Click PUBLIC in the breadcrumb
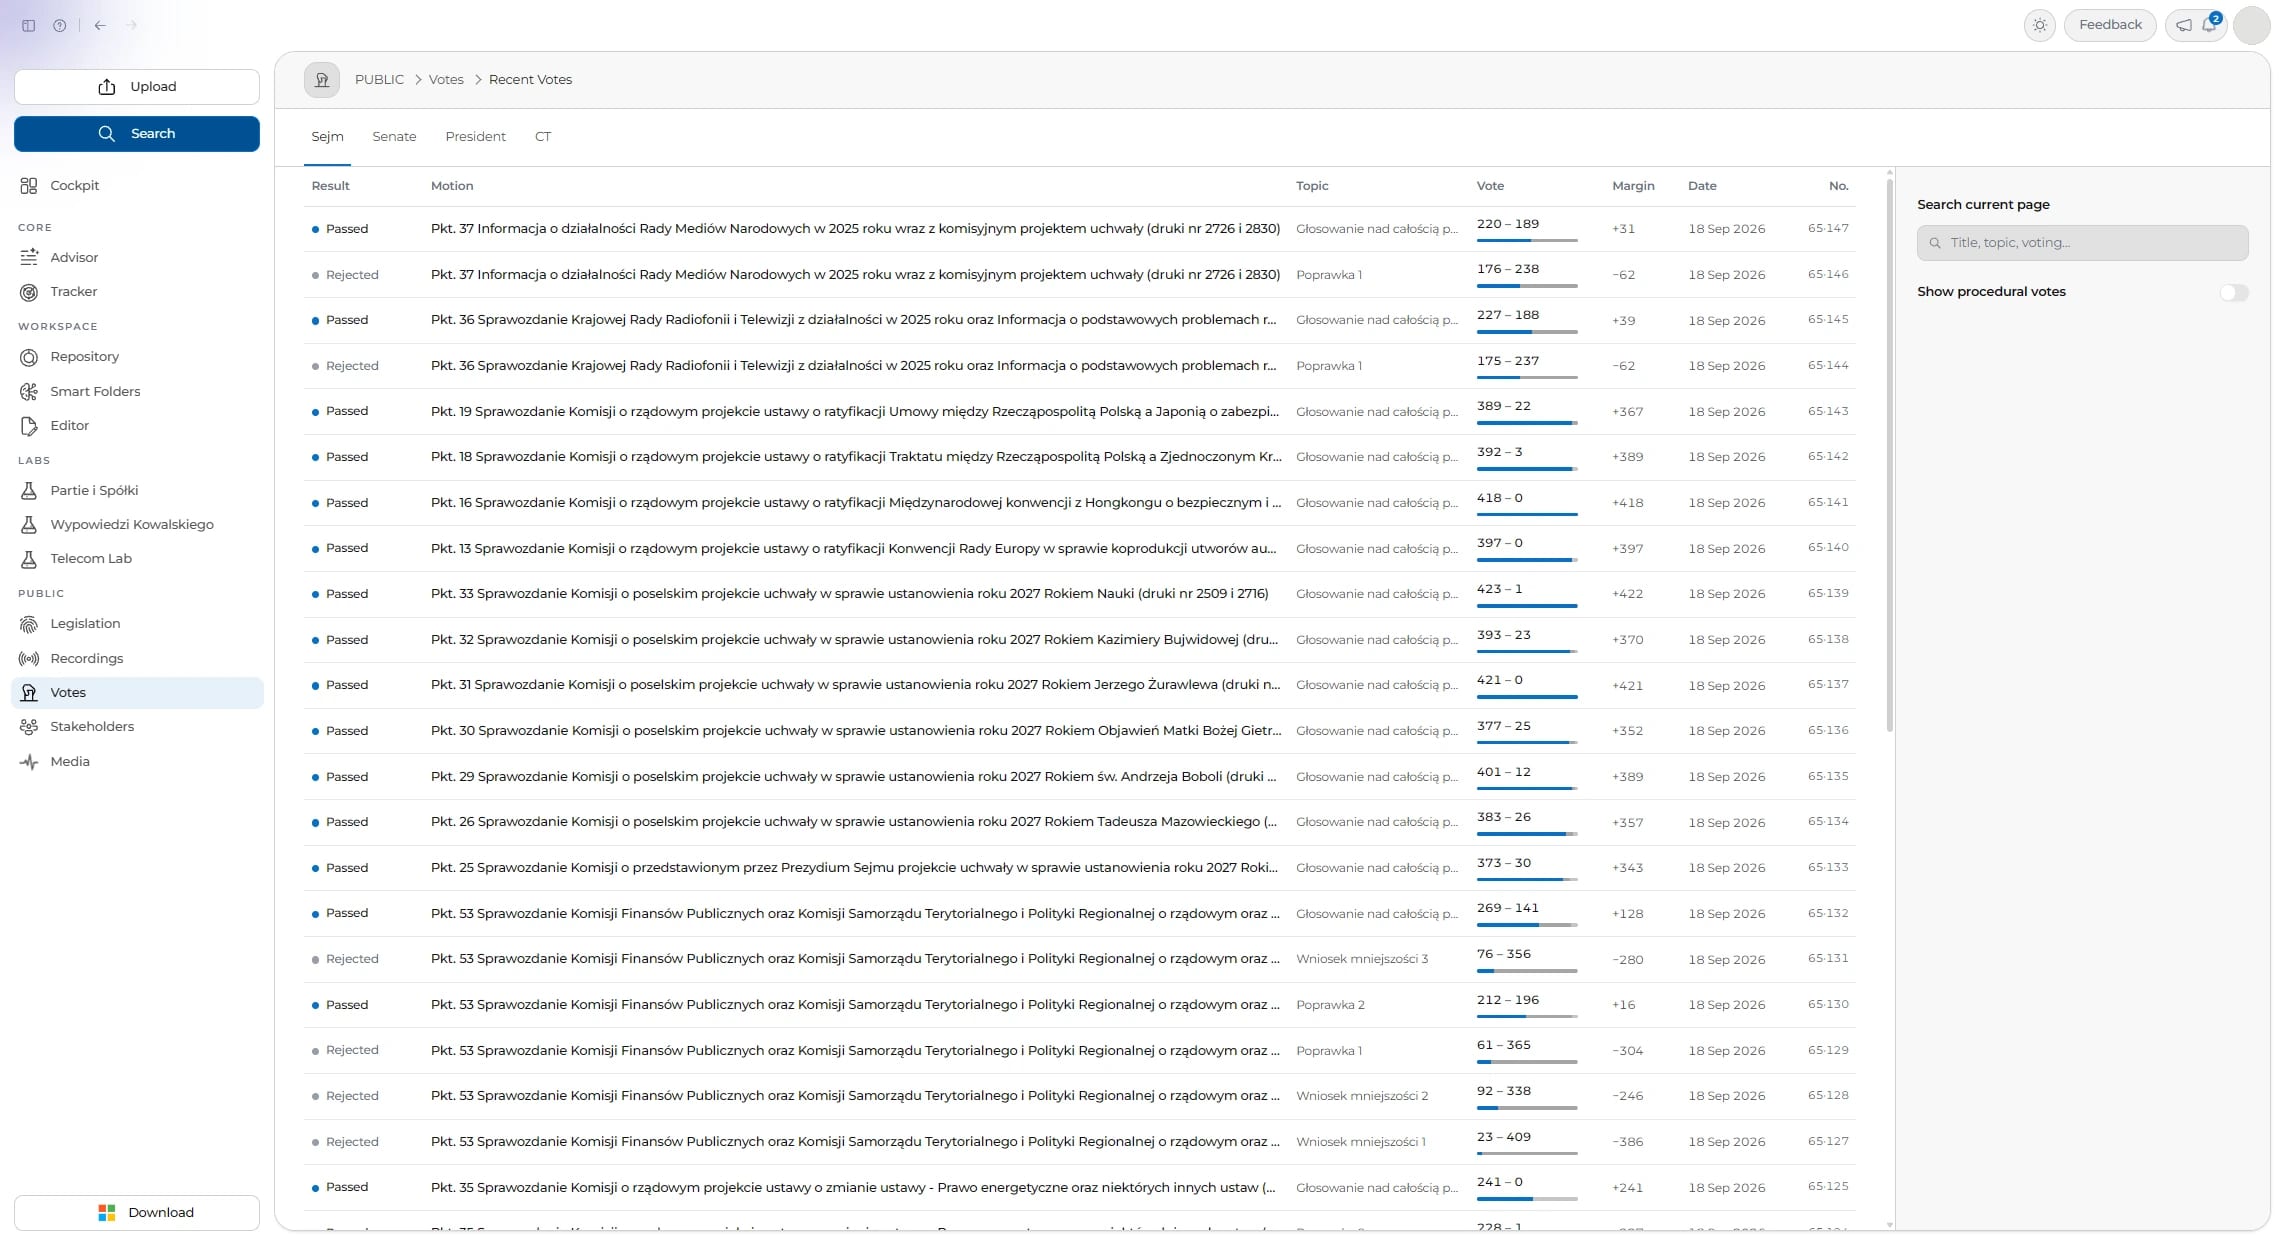 pyautogui.click(x=379, y=80)
